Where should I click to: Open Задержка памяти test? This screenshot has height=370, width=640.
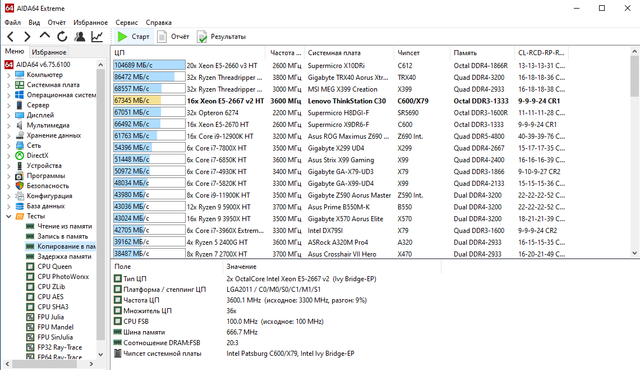point(59,257)
